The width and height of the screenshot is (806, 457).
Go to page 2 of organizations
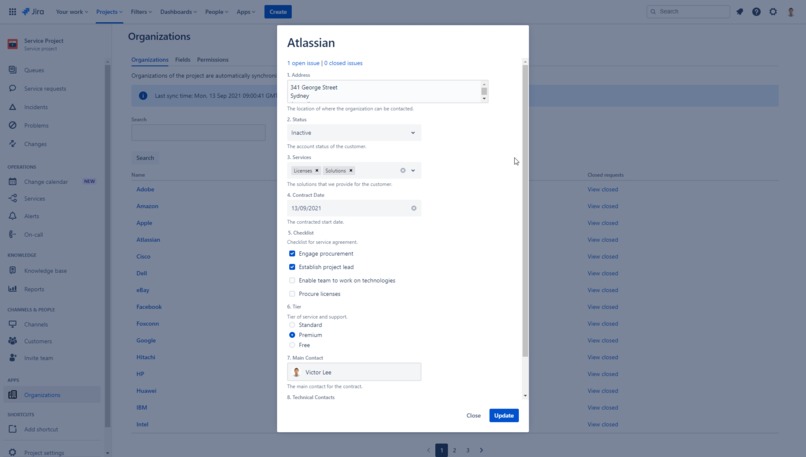pos(454,450)
